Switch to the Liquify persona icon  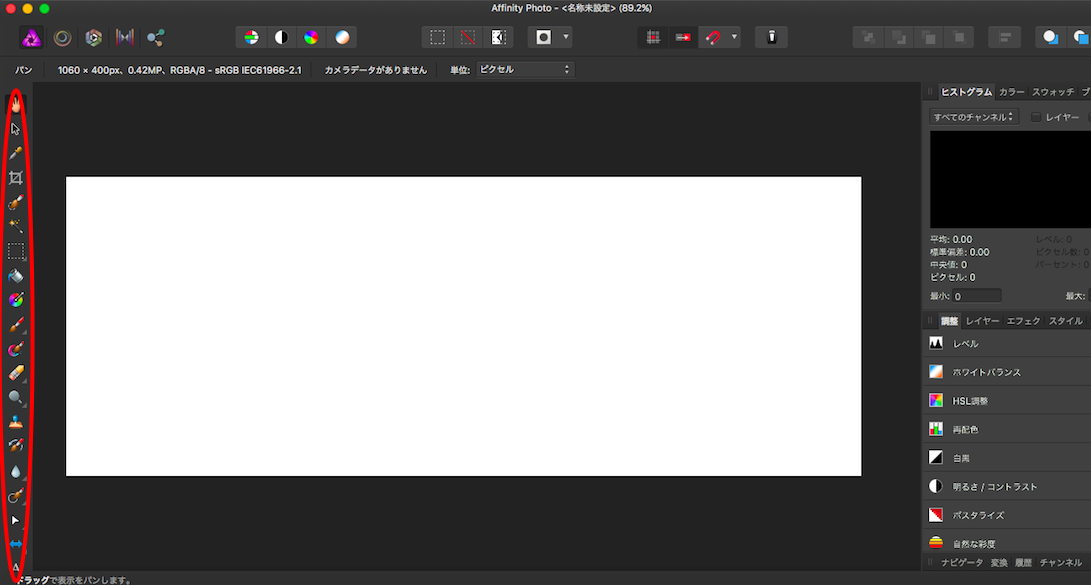[62, 38]
